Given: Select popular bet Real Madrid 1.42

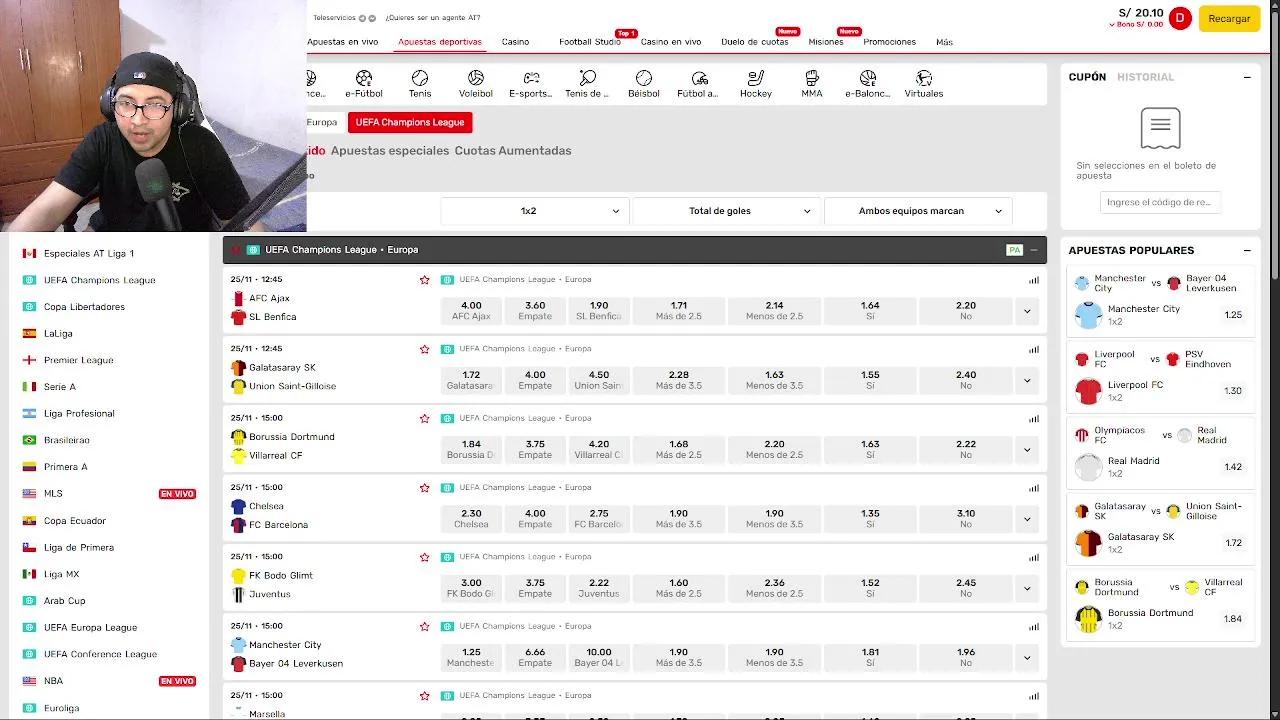Looking at the screenshot, I should (1161, 467).
